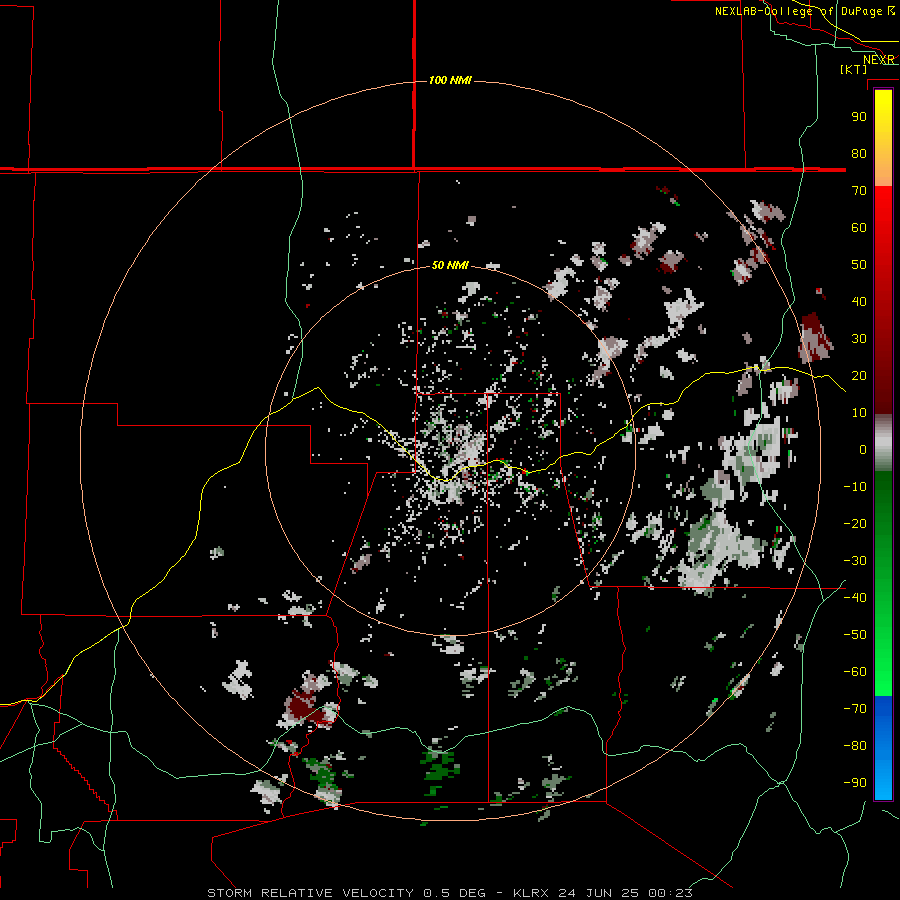The height and width of the screenshot is (900, 900).
Task: Click the "[KT]" units label
Action: [x=853, y=69]
